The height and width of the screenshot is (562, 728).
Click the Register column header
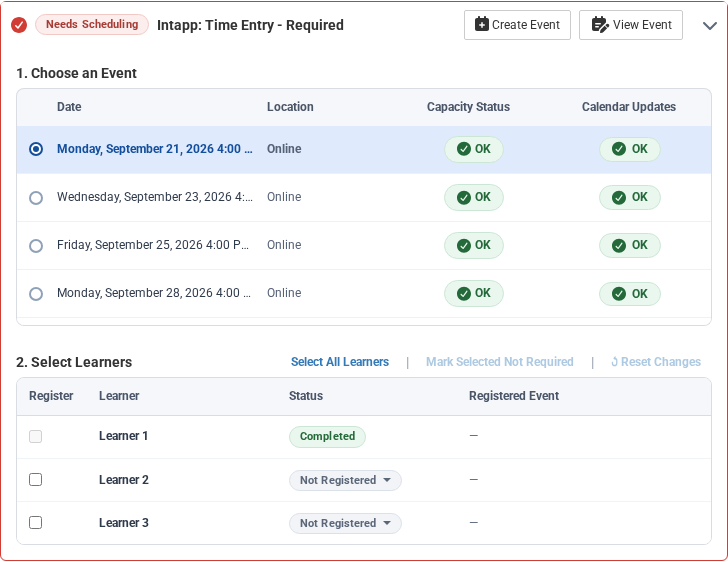(51, 396)
